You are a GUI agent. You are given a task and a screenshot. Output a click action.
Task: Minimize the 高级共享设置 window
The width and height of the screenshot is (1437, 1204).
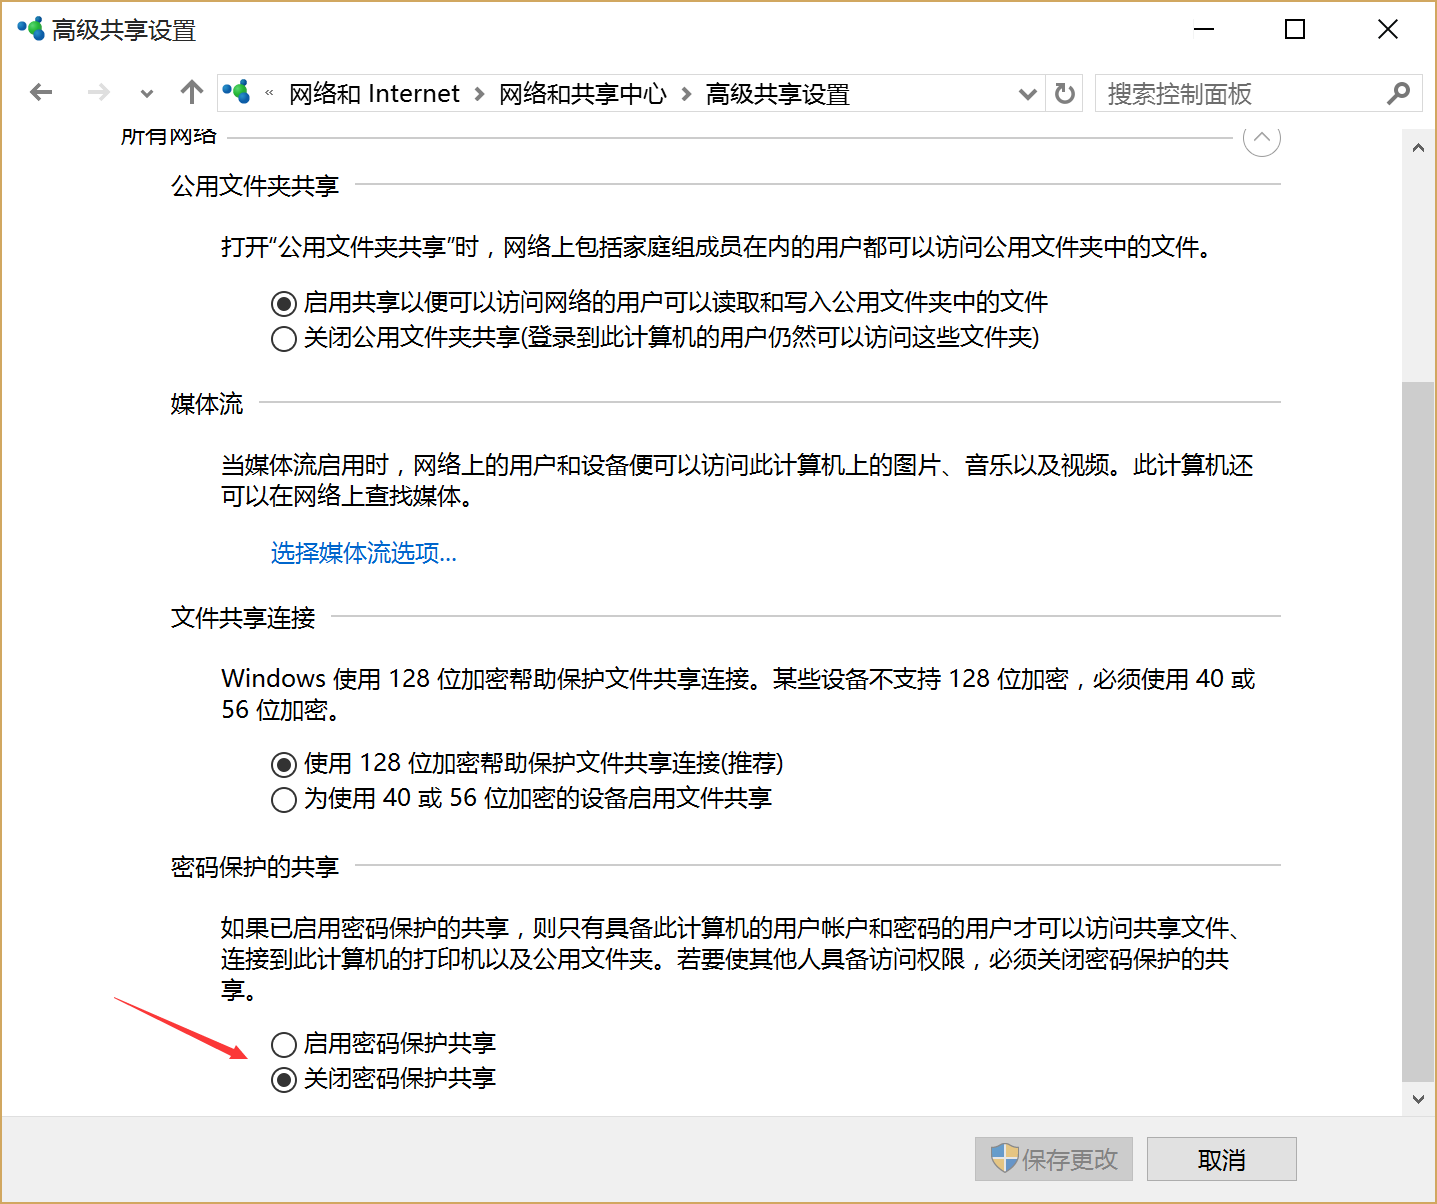tap(1204, 30)
